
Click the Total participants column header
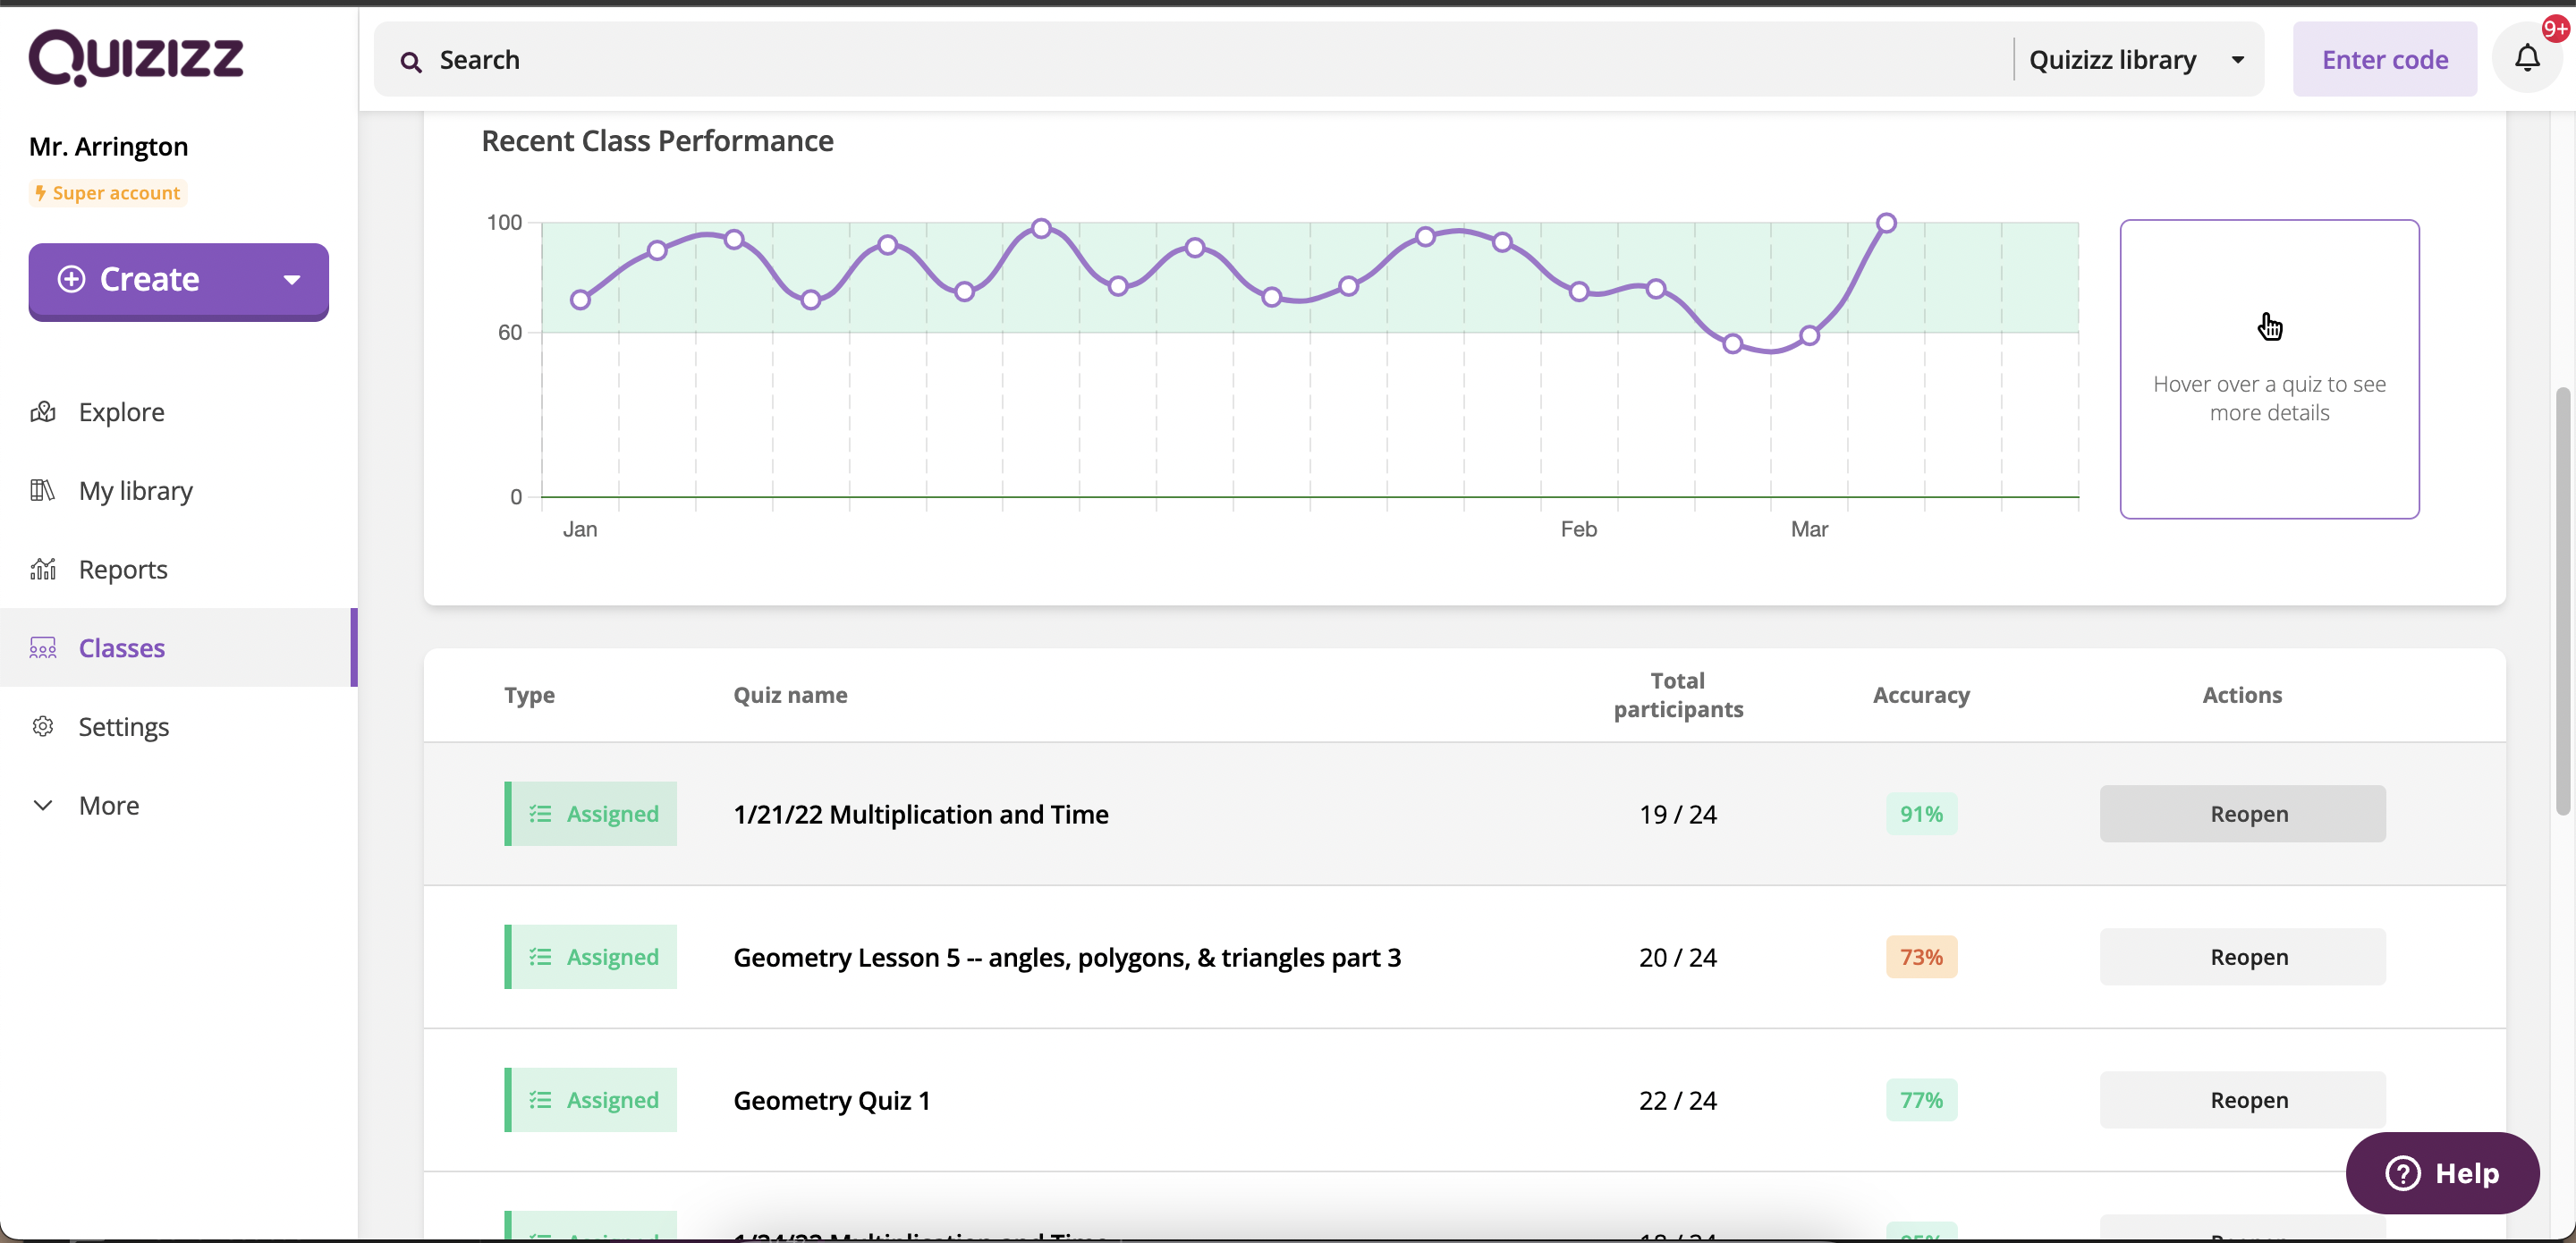pos(1678,695)
